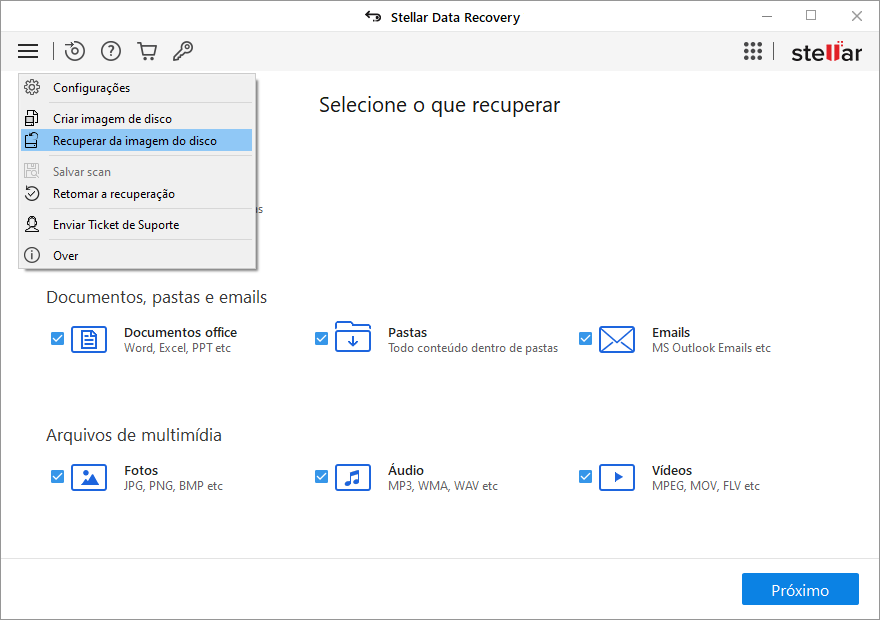880x620 pixels.
Task: Uncheck the Documentos office checkbox
Action: (58, 339)
